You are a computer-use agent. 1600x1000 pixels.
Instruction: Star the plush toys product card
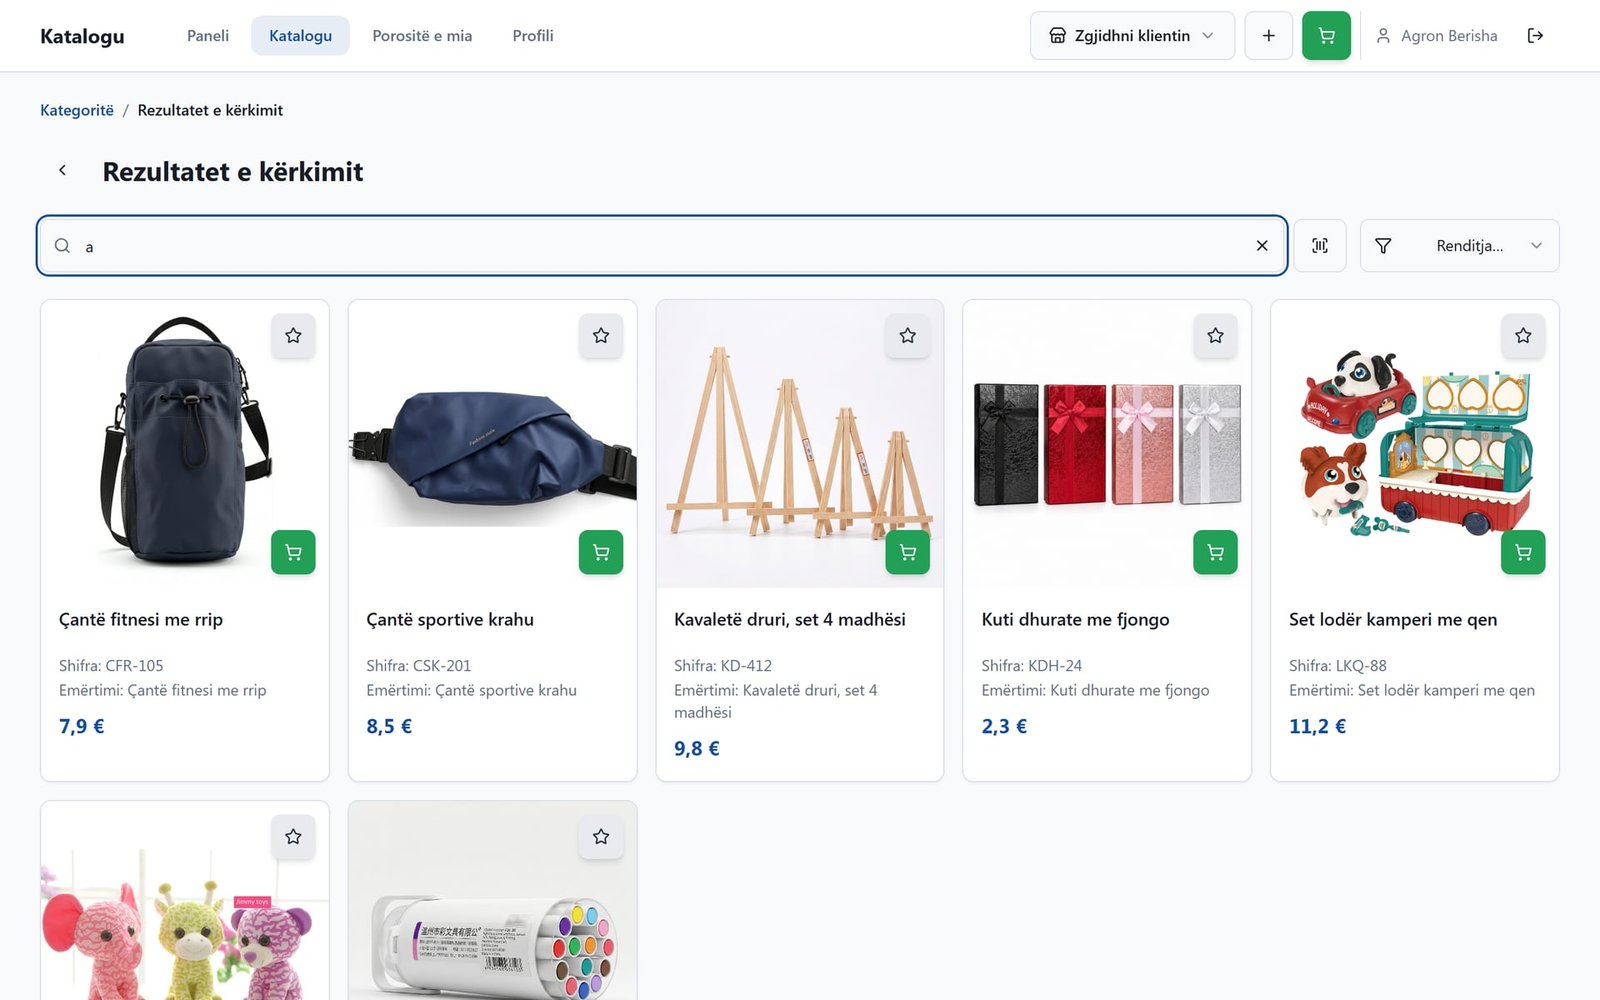[x=293, y=837]
